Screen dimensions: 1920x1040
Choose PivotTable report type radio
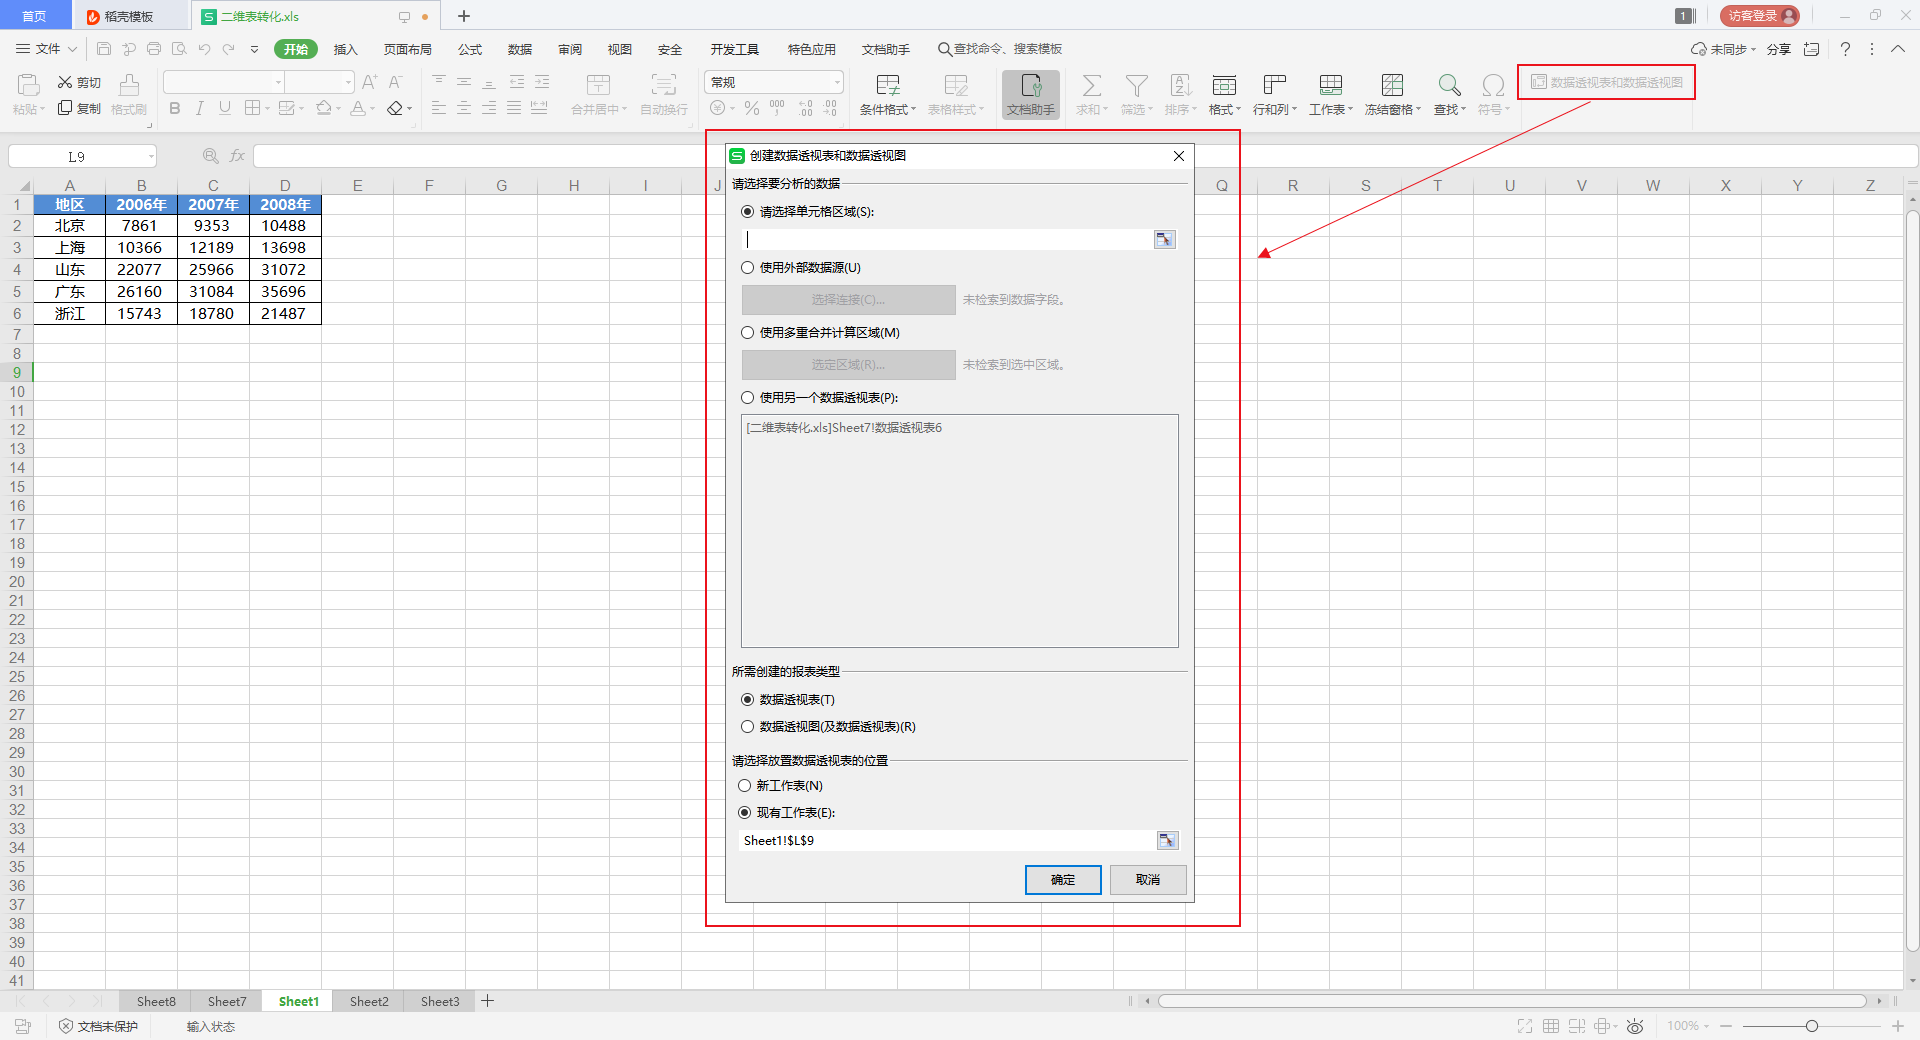coord(747,700)
